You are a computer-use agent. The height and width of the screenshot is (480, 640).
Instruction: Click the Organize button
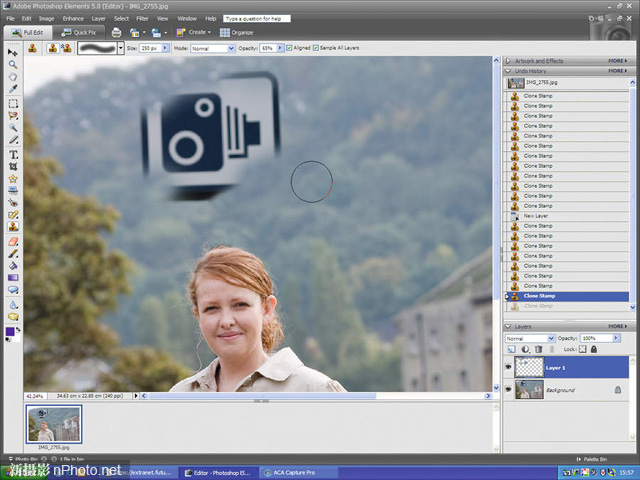[x=237, y=33]
